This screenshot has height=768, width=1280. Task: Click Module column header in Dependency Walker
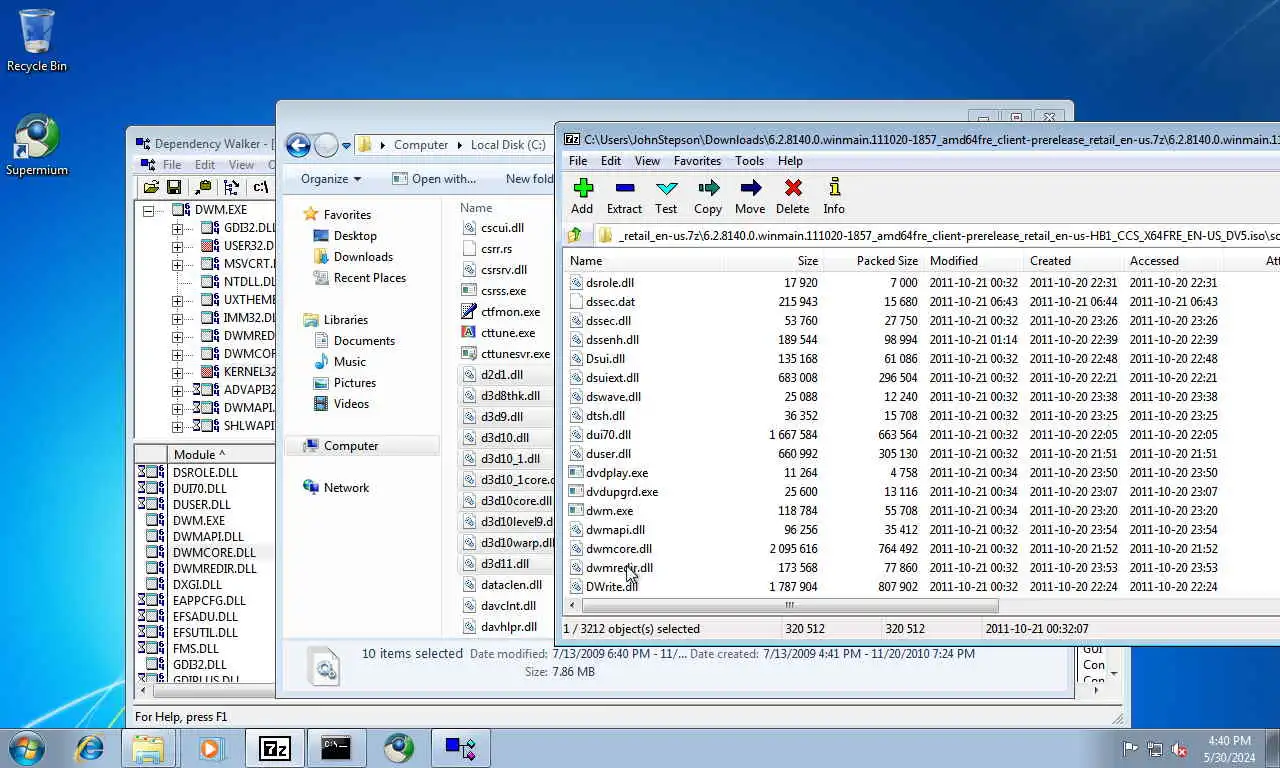click(x=220, y=455)
